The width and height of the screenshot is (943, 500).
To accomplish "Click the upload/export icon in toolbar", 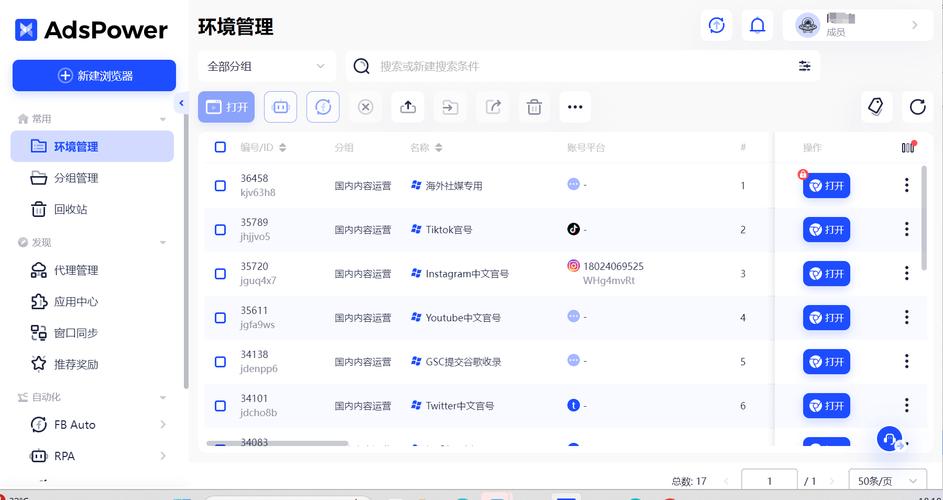I will click(x=408, y=107).
